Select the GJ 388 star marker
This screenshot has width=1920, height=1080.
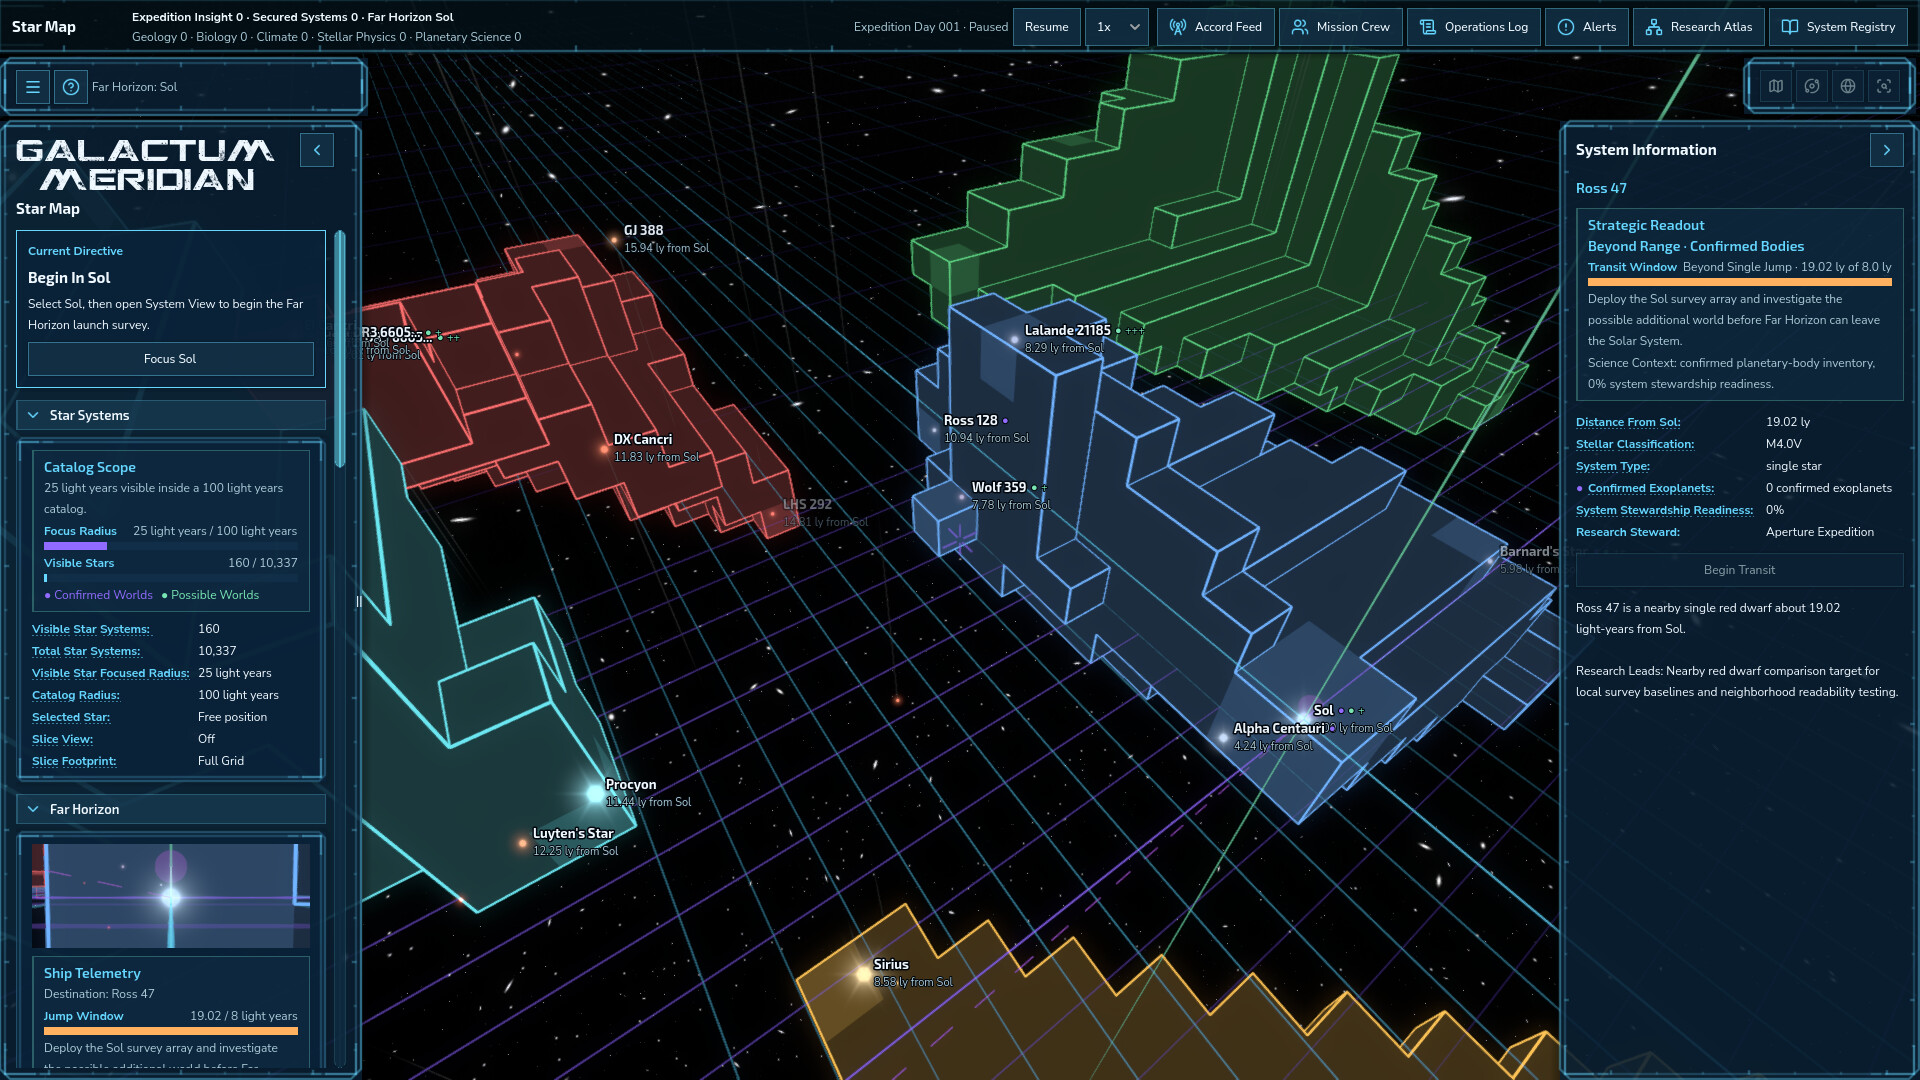614,240
